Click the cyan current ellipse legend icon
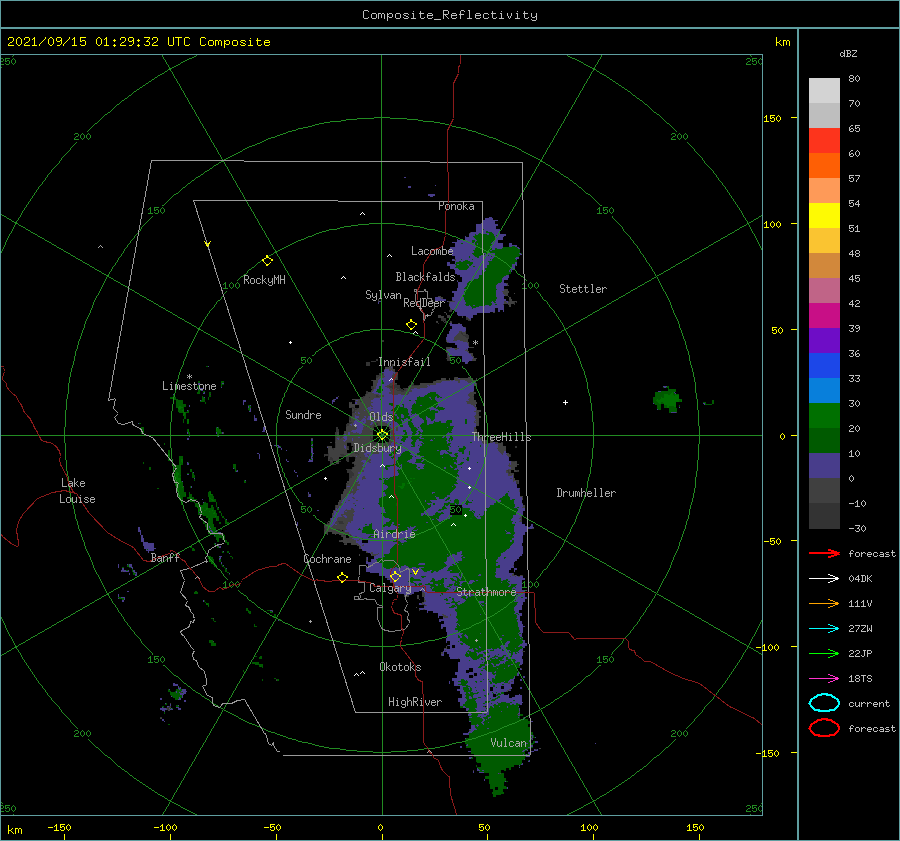900x841 pixels. [x=824, y=703]
